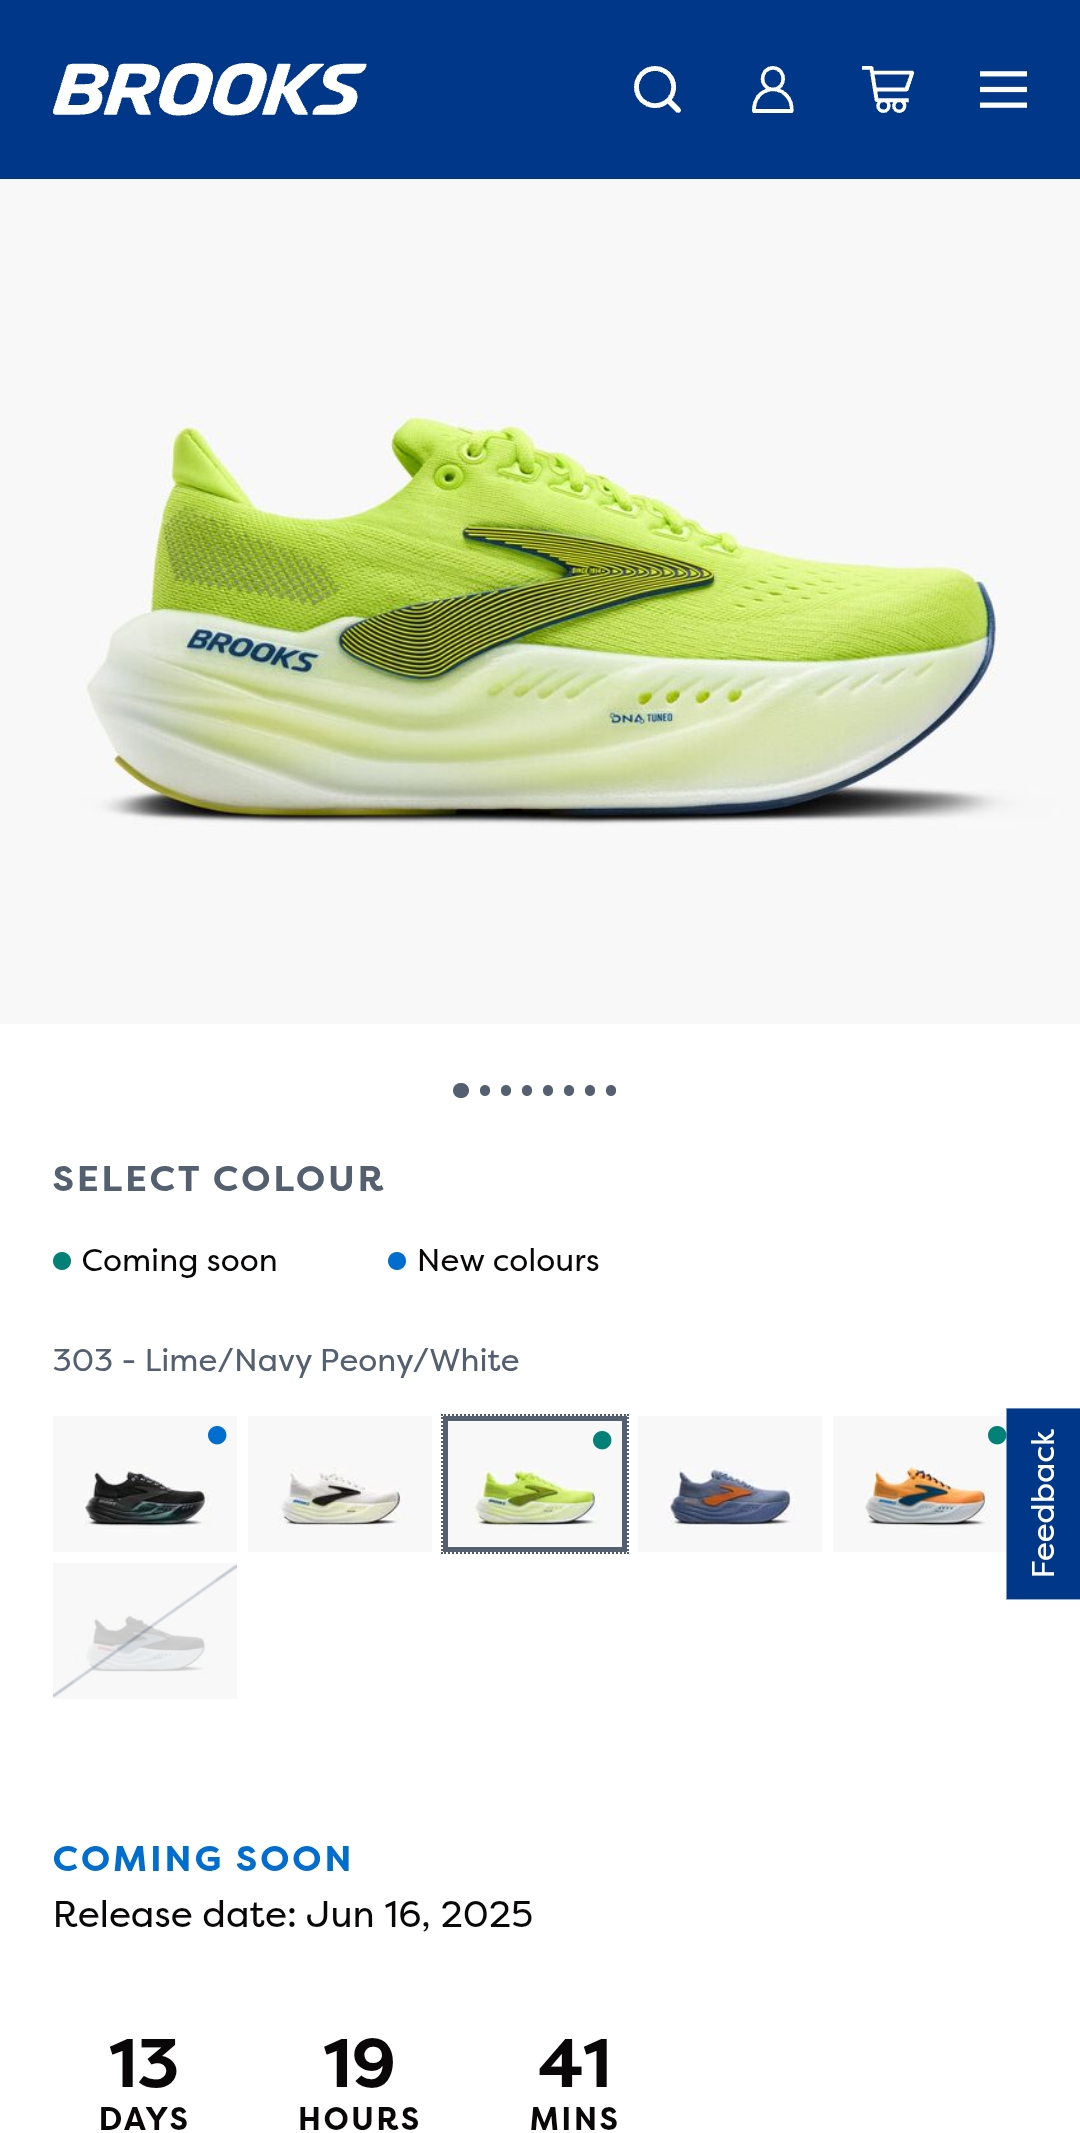Select the blue and orange shoe swatch
This screenshot has width=1080, height=2133.
pos(730,1484)
